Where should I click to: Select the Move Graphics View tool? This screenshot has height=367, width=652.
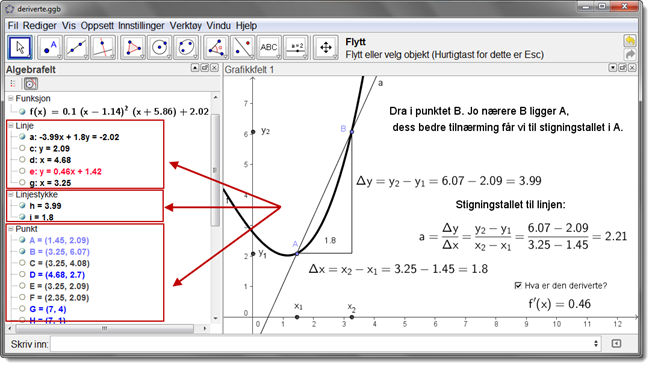(326, 48)
